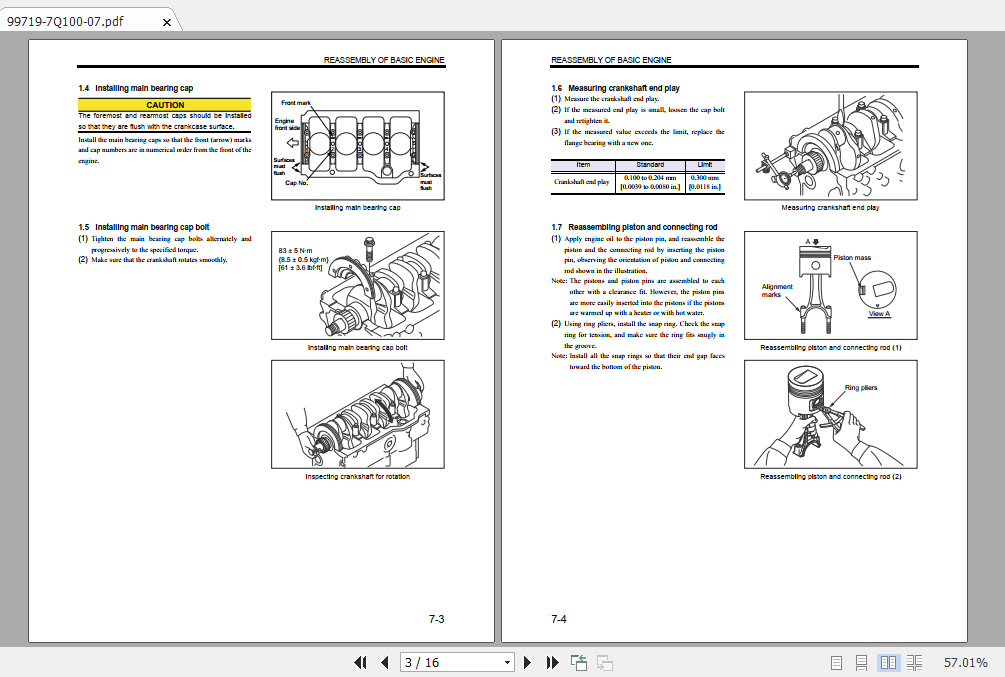Go back to the previous view

(x=578, y=662)
